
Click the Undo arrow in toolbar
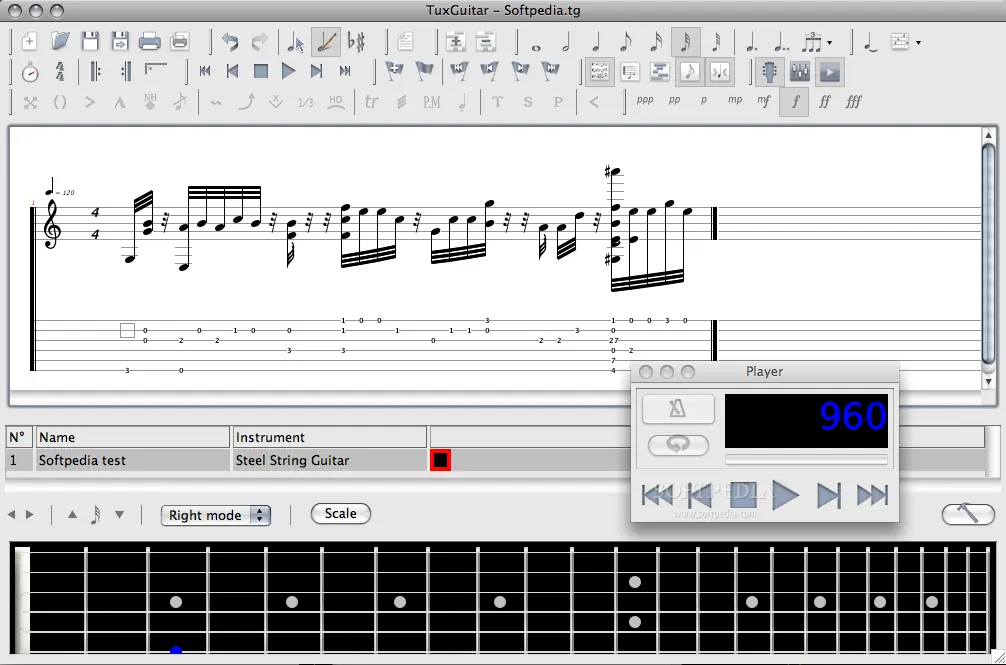click(230, 42)
